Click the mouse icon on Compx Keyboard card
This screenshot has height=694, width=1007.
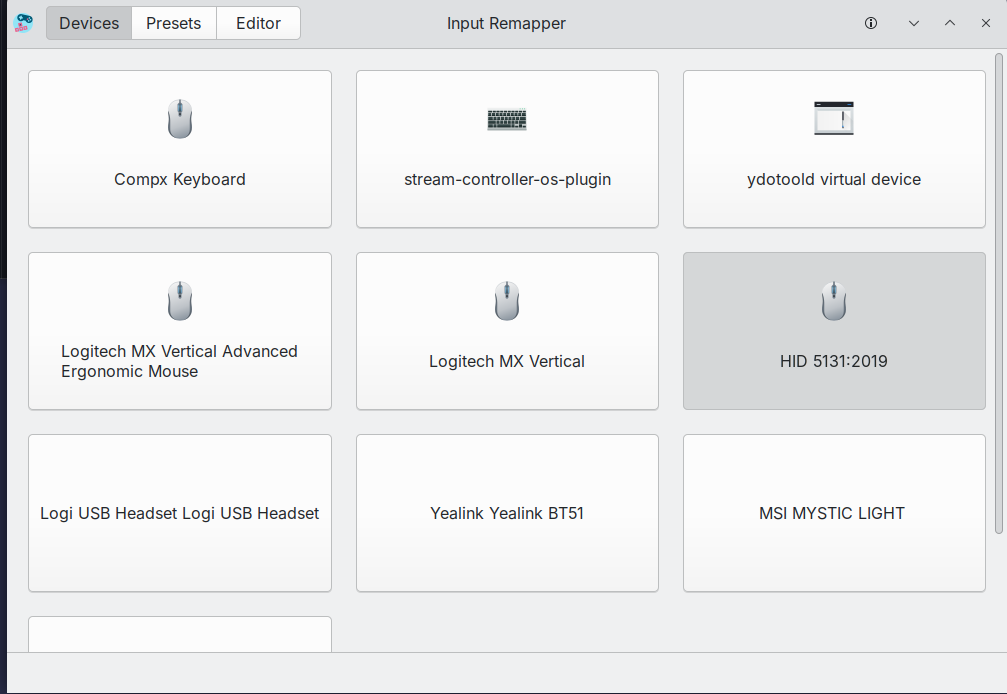coord(180,118)
